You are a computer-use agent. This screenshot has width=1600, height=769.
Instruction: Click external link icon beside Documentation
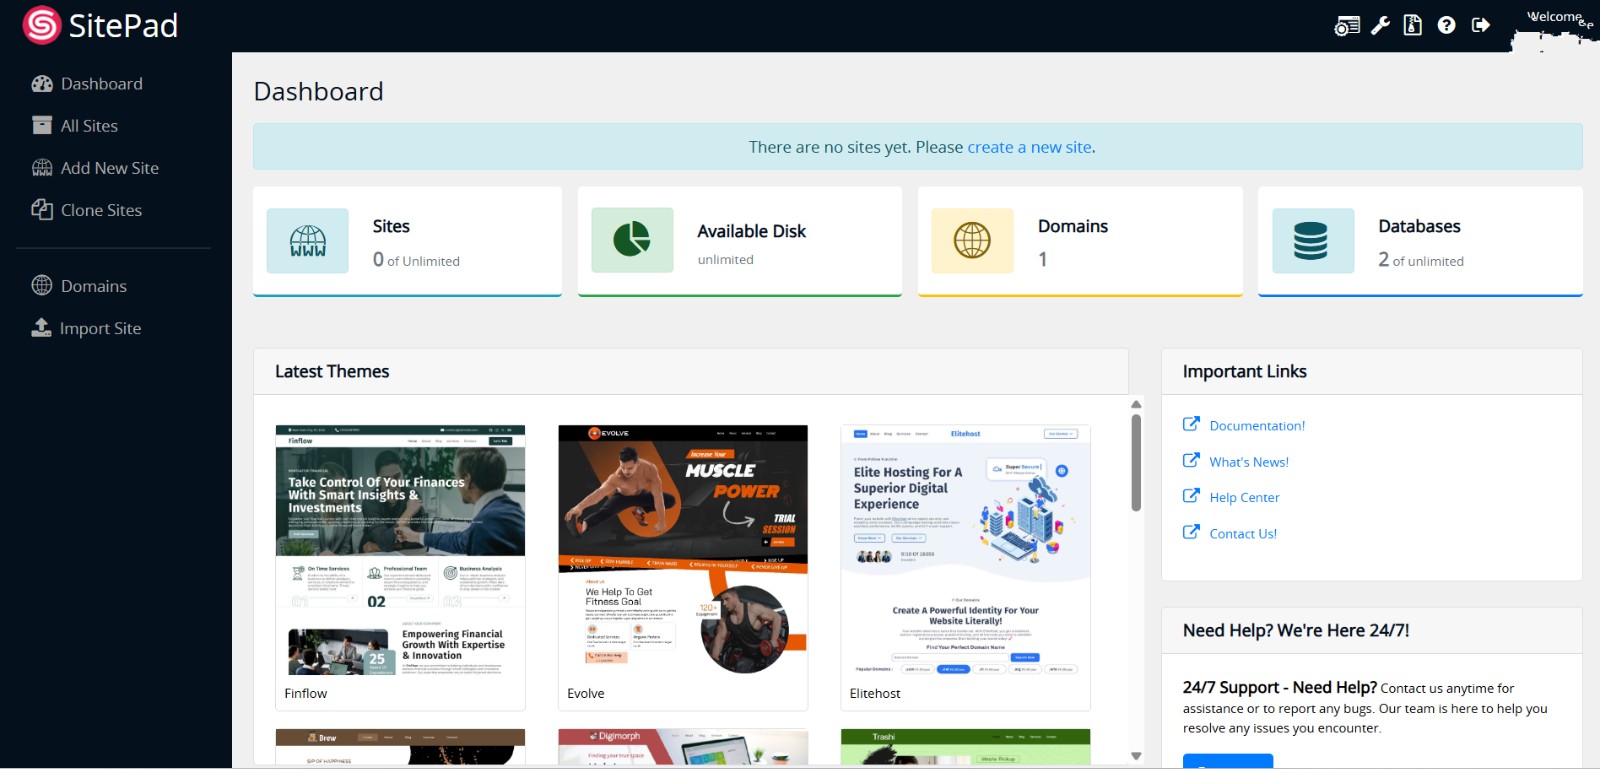coord(1191,424)
